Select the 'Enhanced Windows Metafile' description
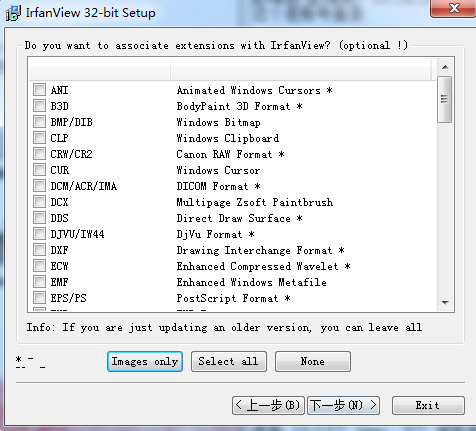Screen dimensions: 476x431 pyautogui.click(x=252, y=282)
